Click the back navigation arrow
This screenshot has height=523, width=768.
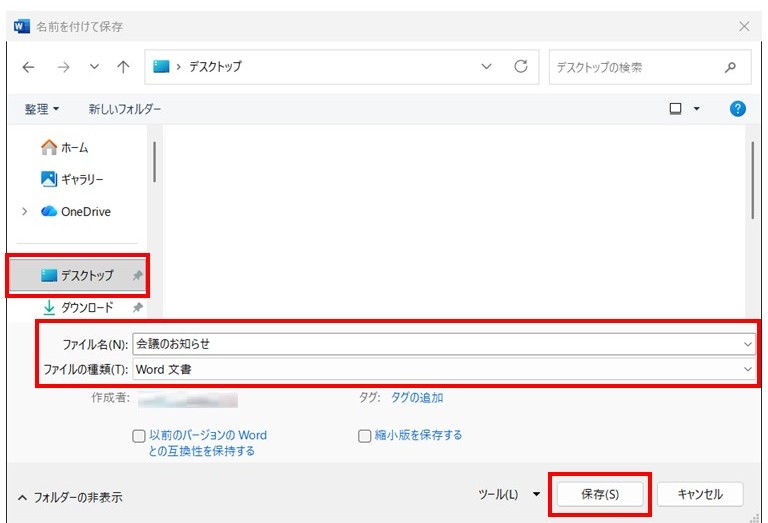tap(28, 67)
